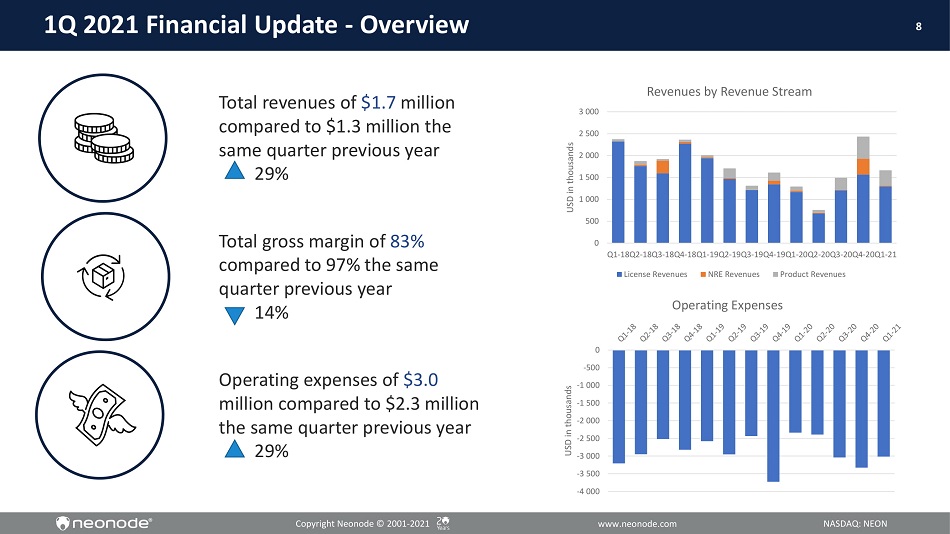Click the slide page number 8
Image resolution: width=950 pixels, height=534 pixels.
pyautogui.click(x=918, y=26)
